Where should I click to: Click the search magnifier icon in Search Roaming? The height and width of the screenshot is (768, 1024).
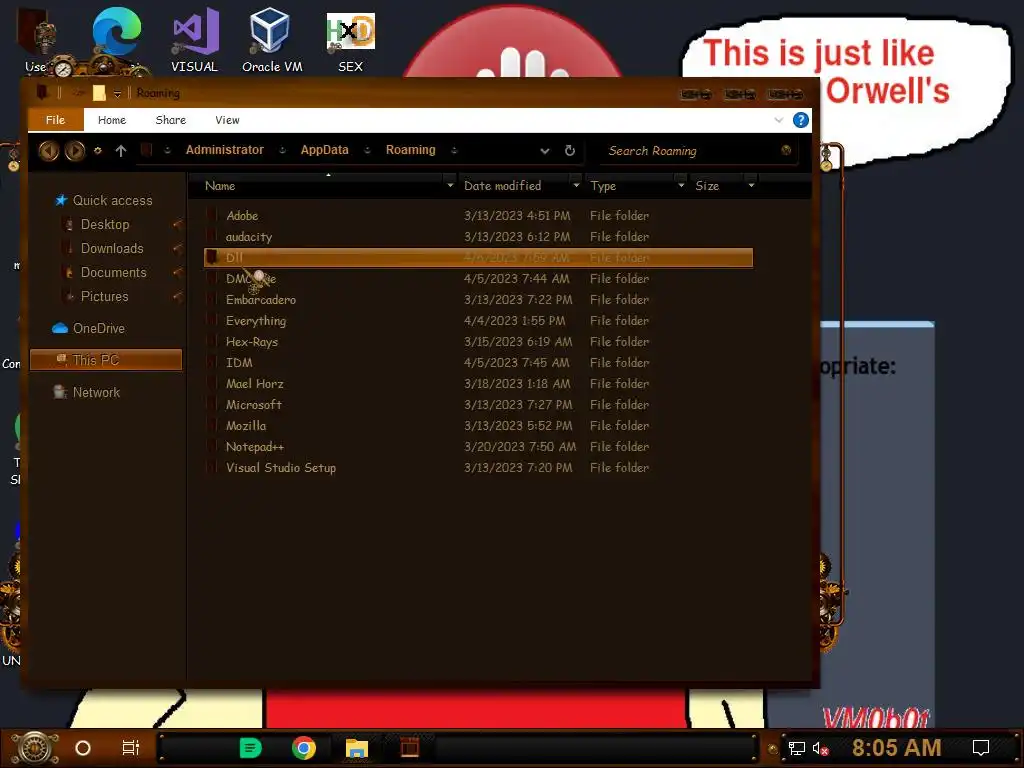coord(786,150)
